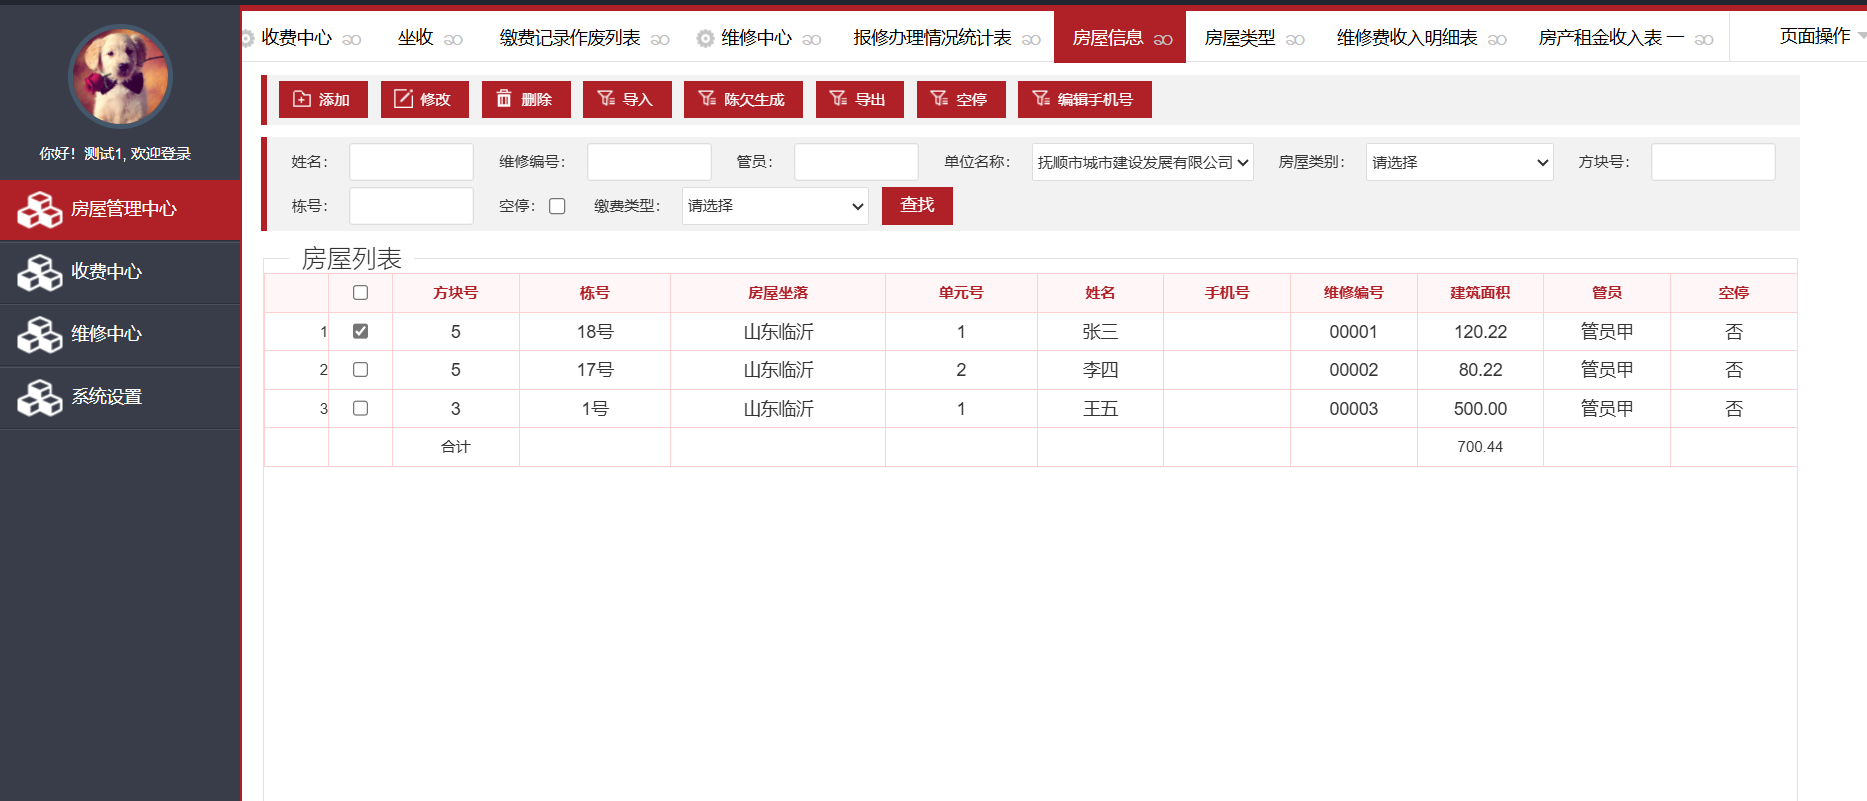Click the 查找 search button
The height and width of the screenshot is (801, 1867).
point(916,205)
